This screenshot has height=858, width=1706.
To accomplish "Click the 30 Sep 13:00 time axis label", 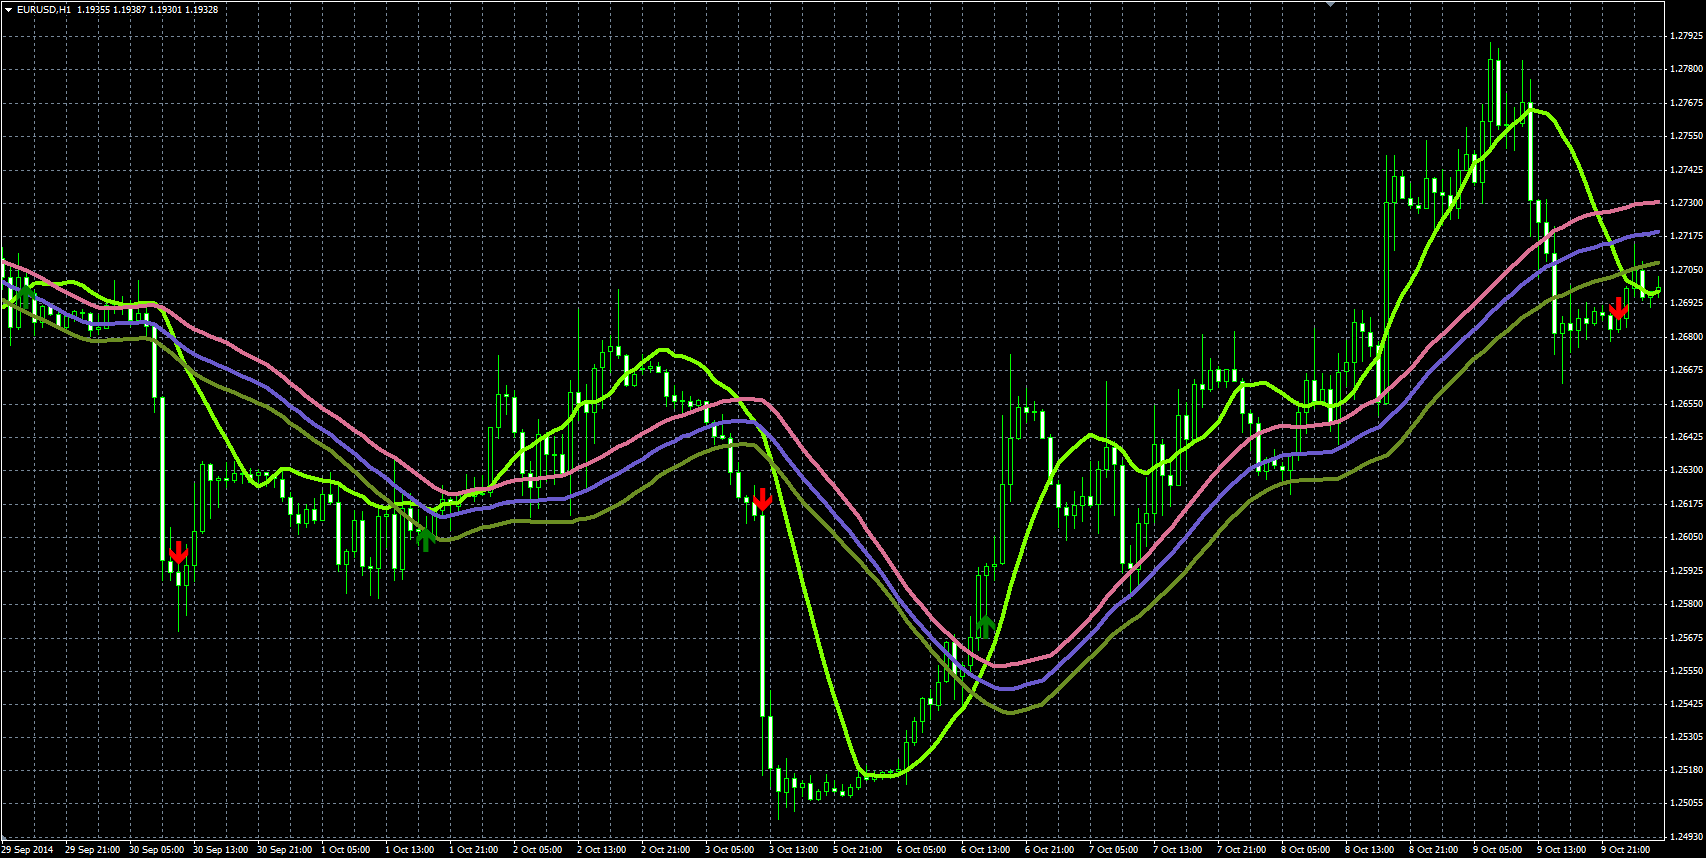I will click(221, 850).
